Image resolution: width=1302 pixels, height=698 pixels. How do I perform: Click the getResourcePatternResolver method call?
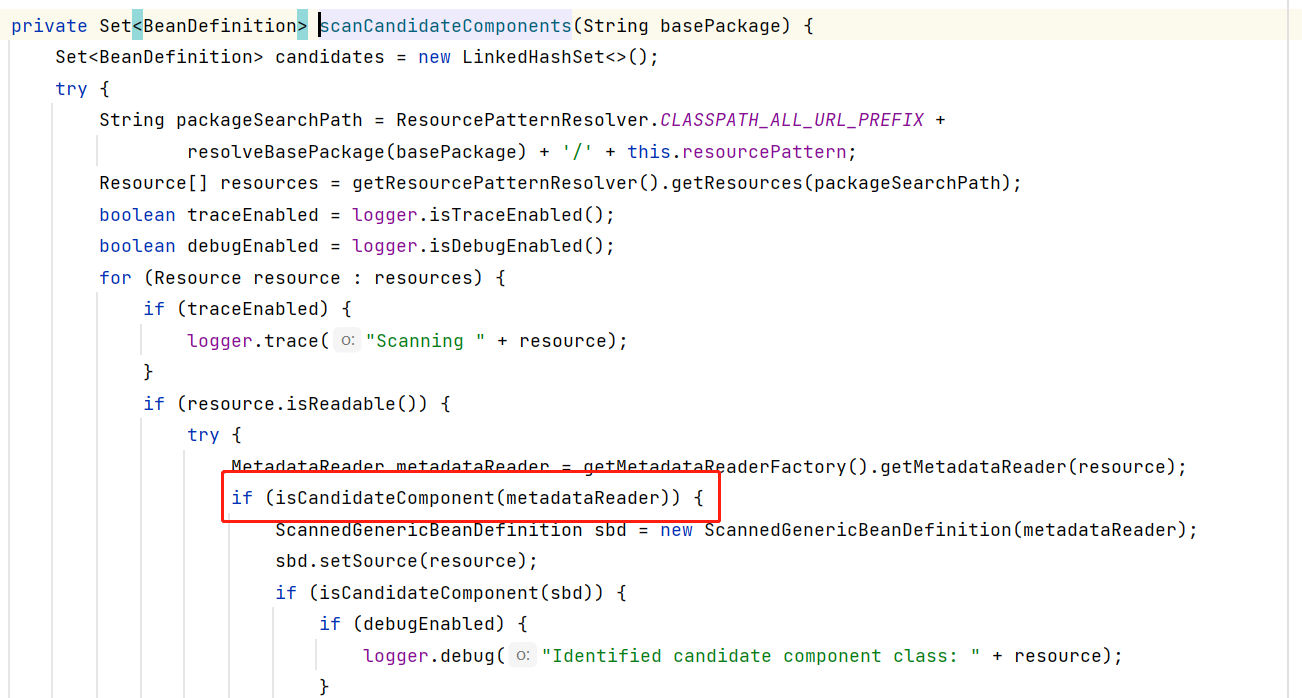tap(495, 183)
